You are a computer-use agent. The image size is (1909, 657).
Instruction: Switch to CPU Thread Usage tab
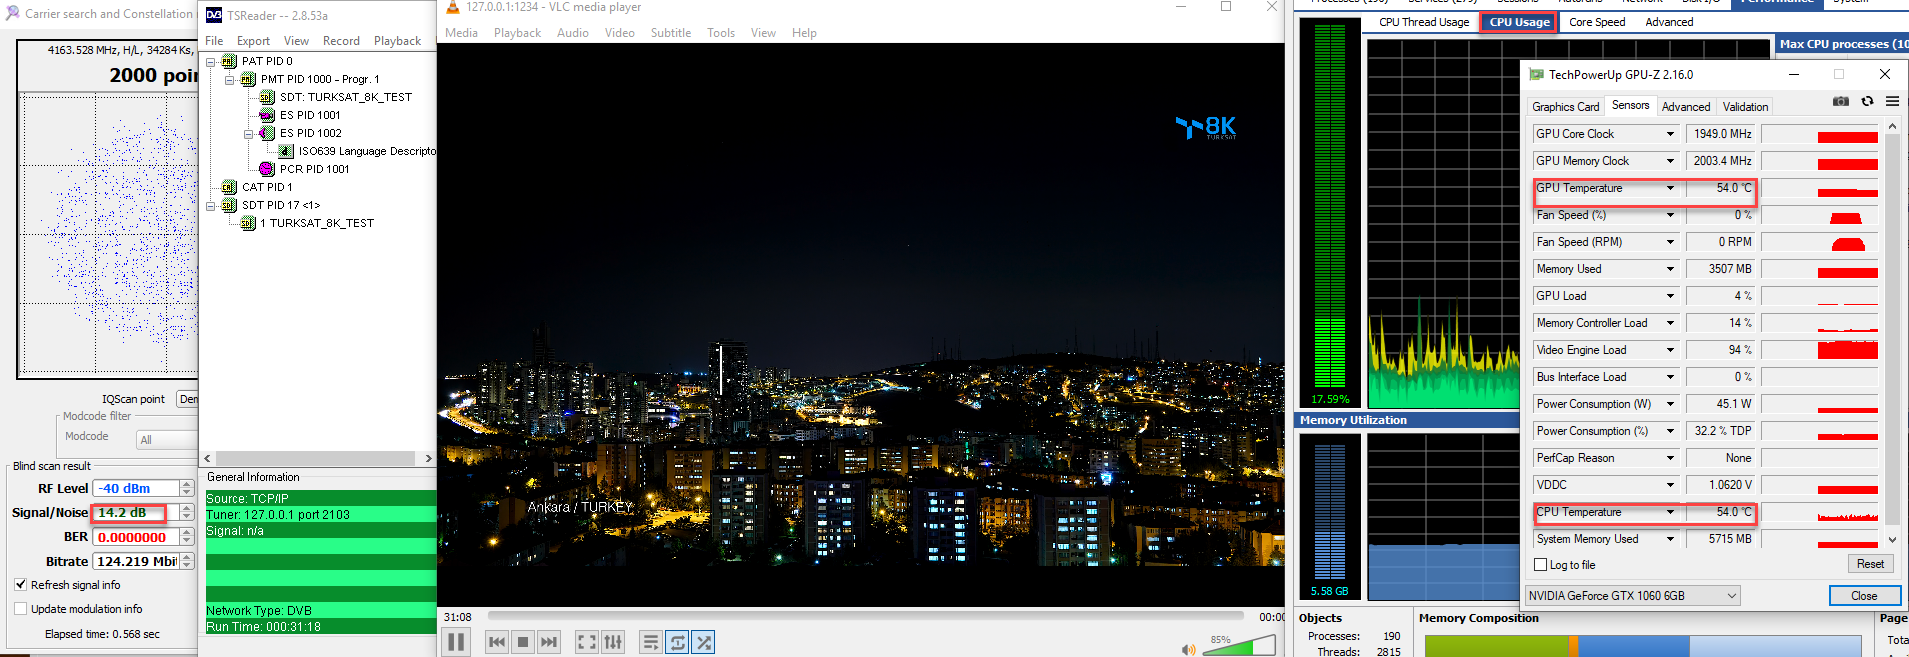point(1424,22)
